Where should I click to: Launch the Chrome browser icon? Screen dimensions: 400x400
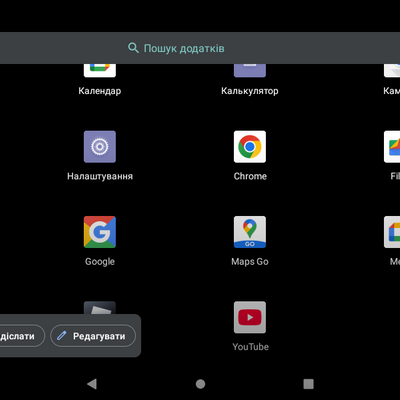coord(250,147)
